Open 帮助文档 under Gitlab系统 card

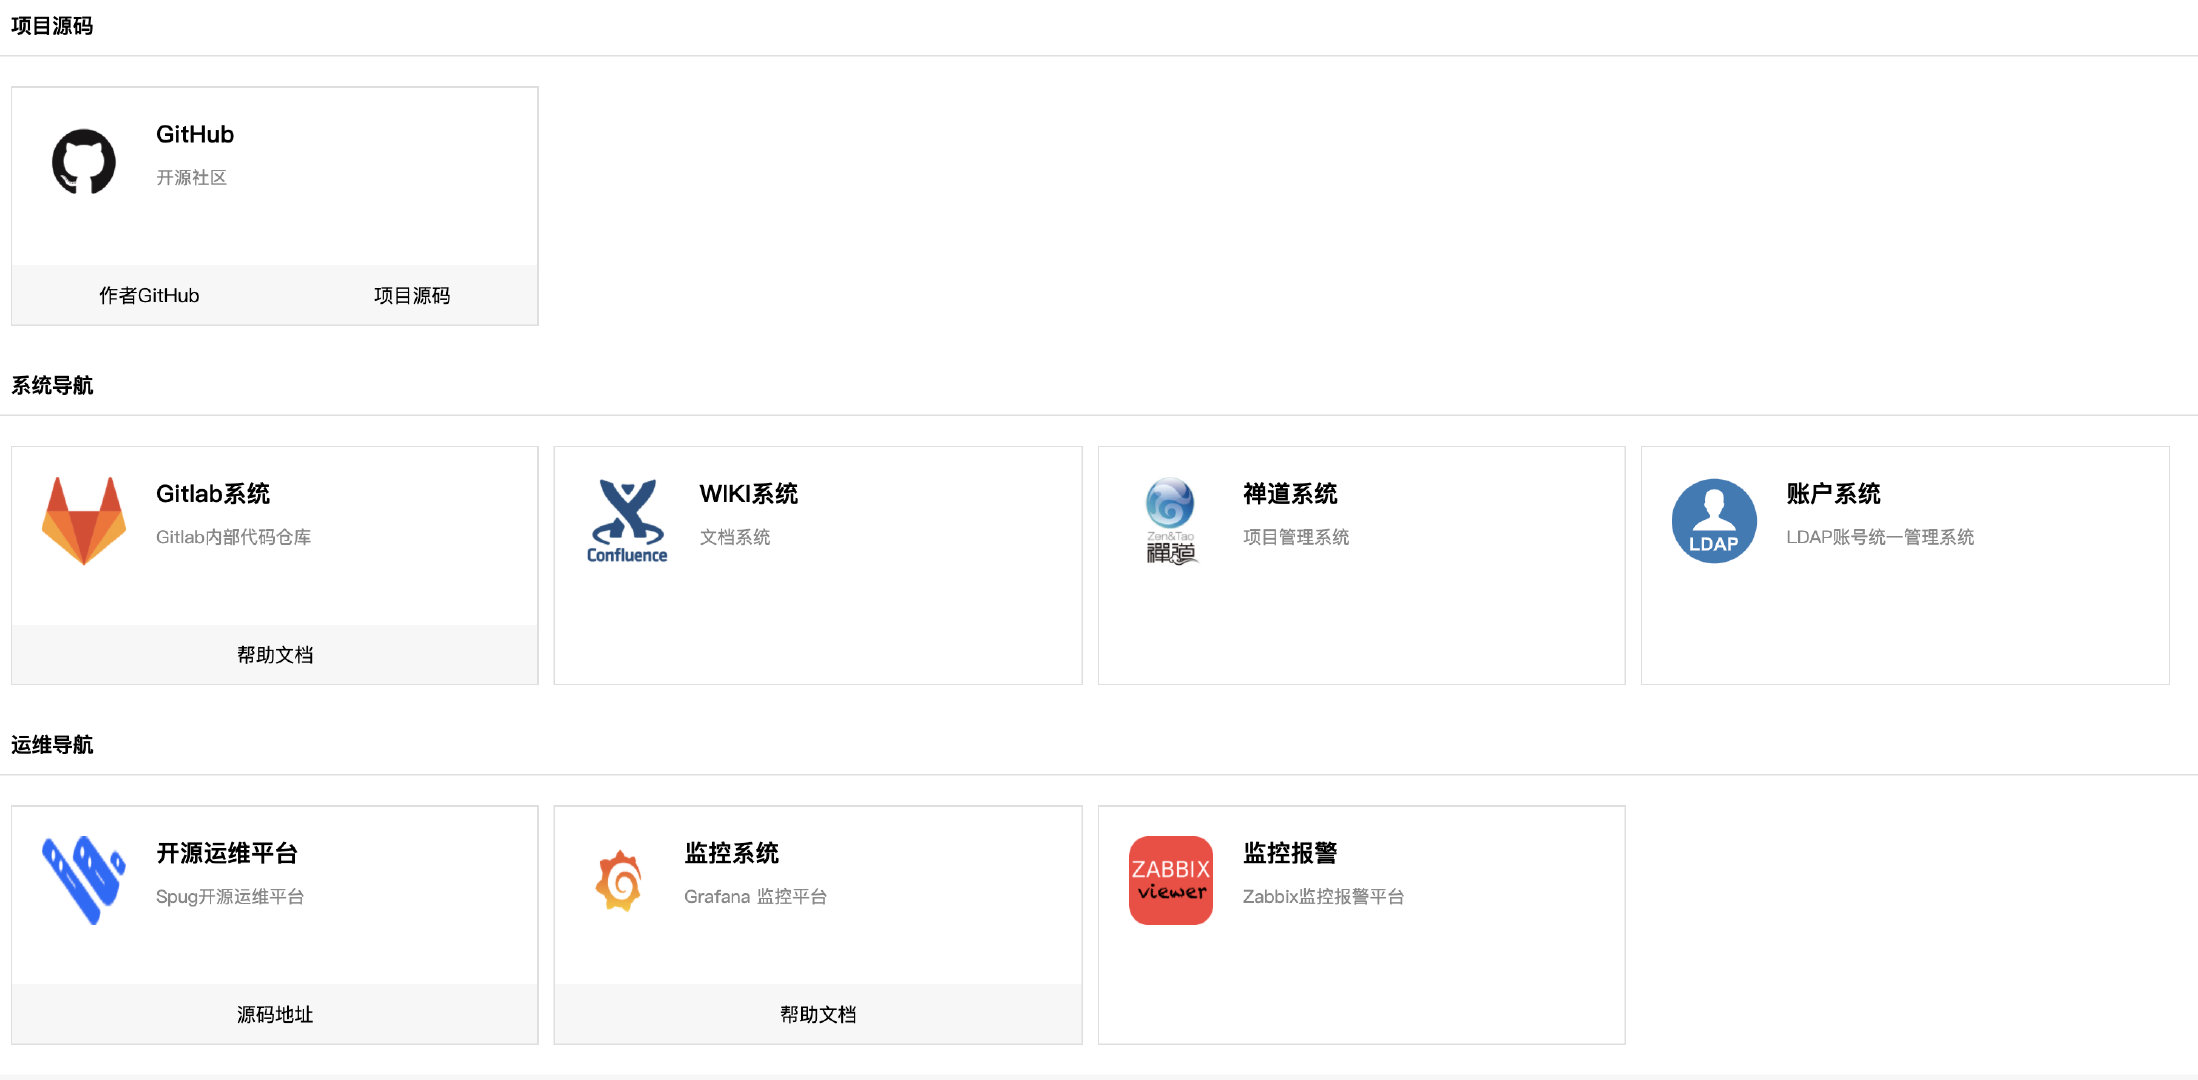click(x=275, y=655)
